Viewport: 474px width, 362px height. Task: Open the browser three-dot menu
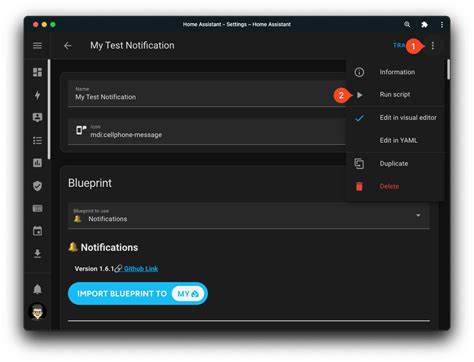pos(442,24)
